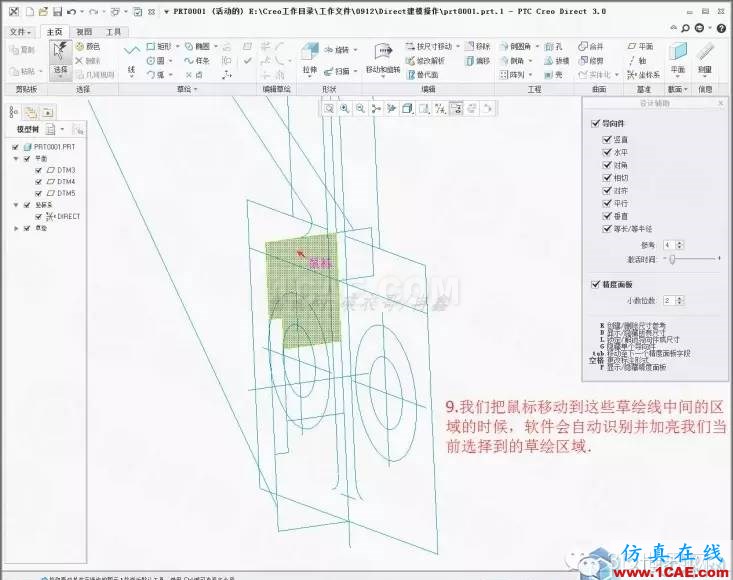Switch to the 视图 view tab
This screenshot has height=580, width=733.
click(84, 32)
